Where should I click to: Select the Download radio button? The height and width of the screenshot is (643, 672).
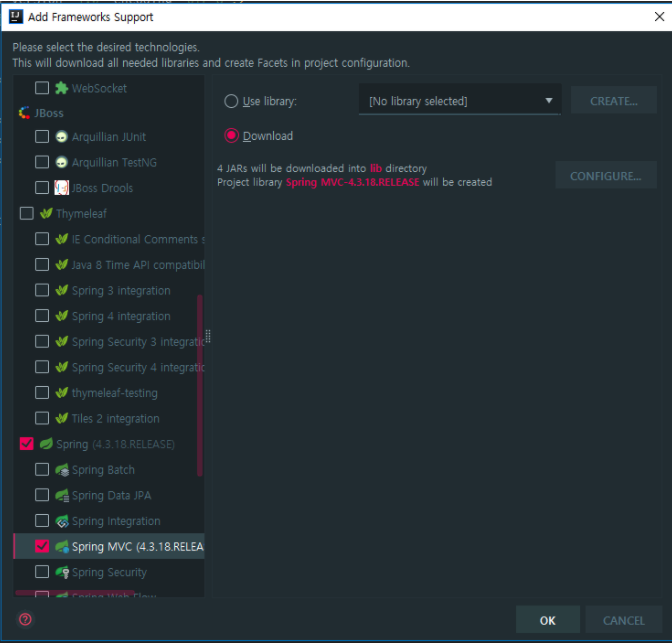point(231,136)
